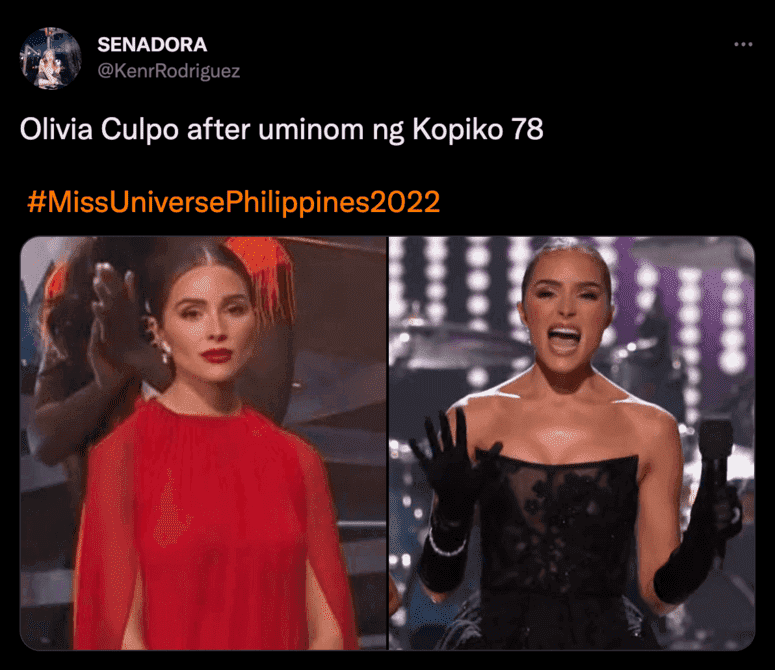775x670 pixels.
Task: Open the #MissUniversePhilippines2022 hashtag
Action: tap(233, 202)
